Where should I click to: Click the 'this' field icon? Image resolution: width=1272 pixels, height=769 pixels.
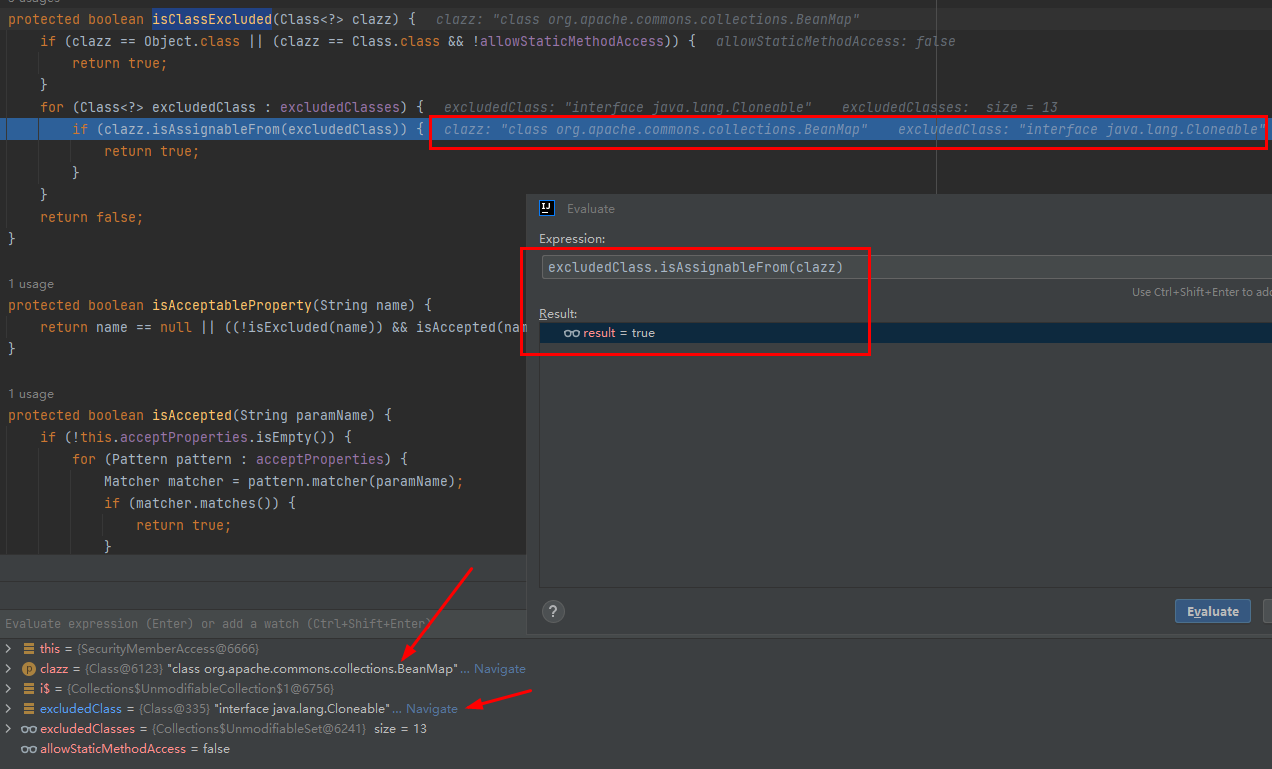[28, 649]
